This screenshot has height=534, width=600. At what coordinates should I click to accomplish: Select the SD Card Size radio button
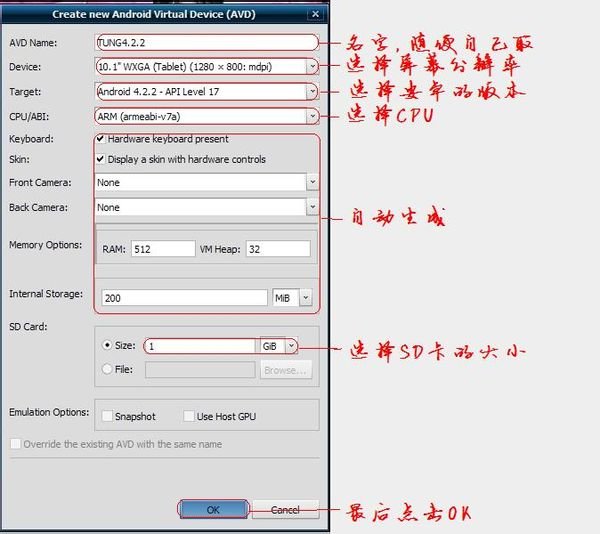click(x=108, y=346)
